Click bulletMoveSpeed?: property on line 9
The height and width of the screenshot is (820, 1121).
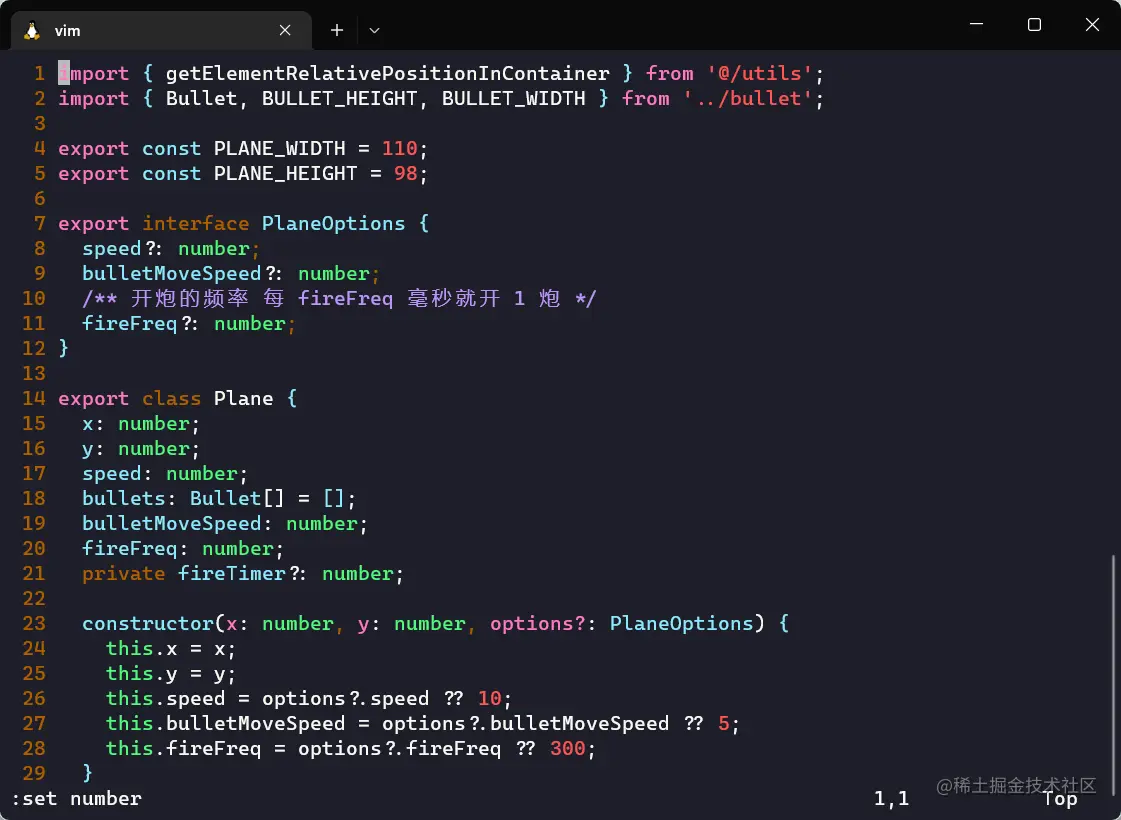point(183,274)
